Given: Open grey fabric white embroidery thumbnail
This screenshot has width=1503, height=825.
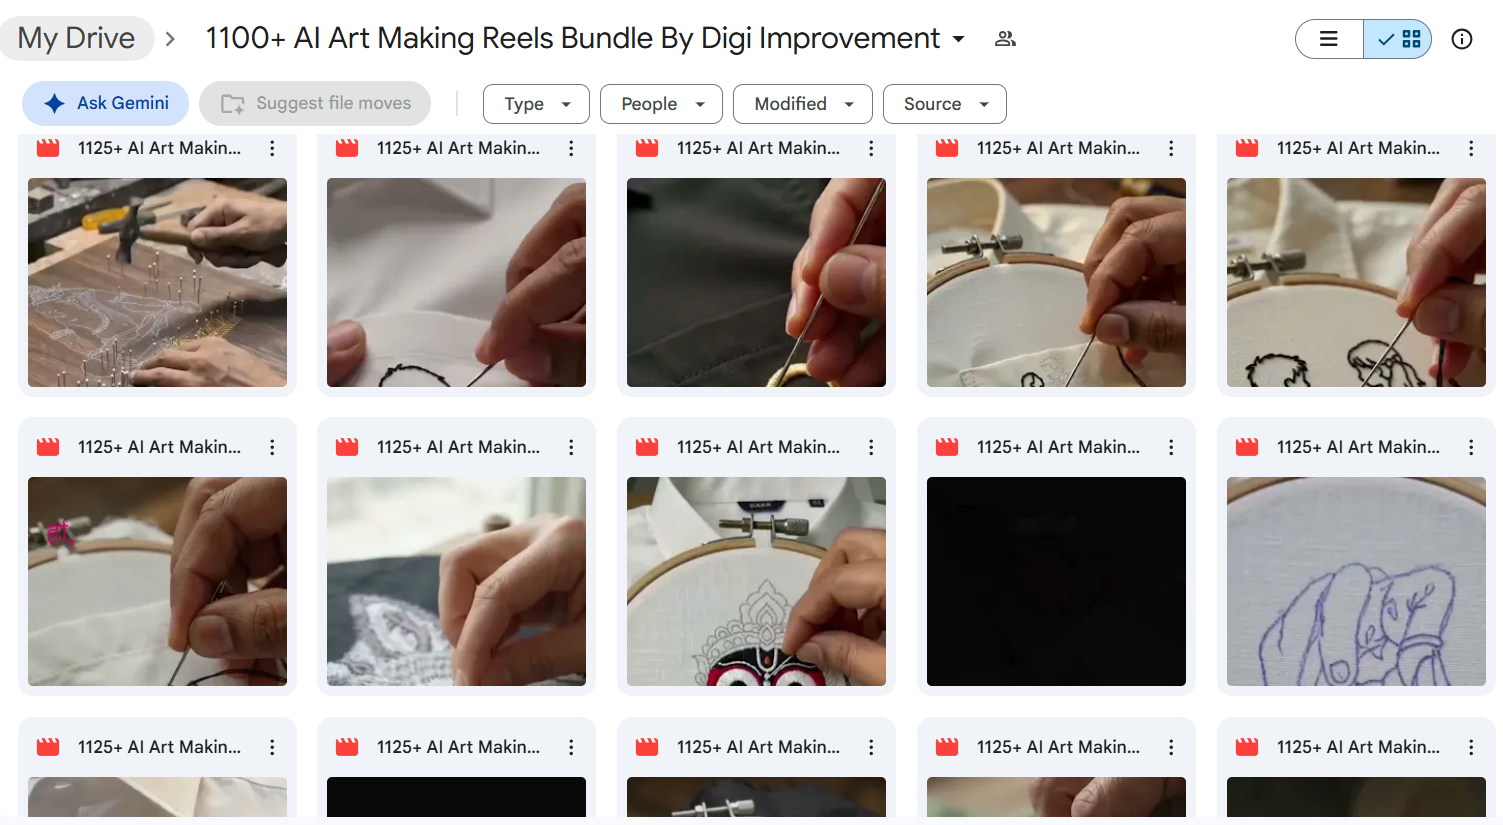Looking at the screenshot, I should point(456,581).
